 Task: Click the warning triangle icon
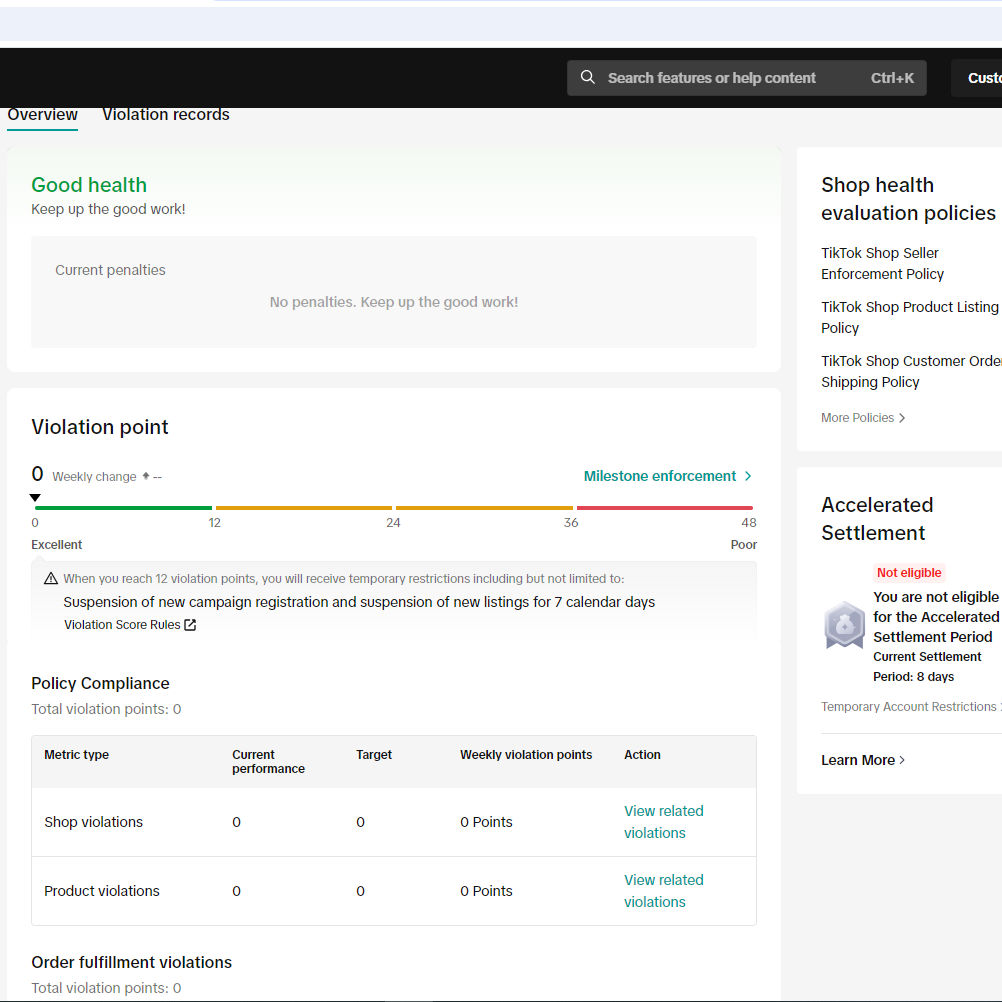50,578
